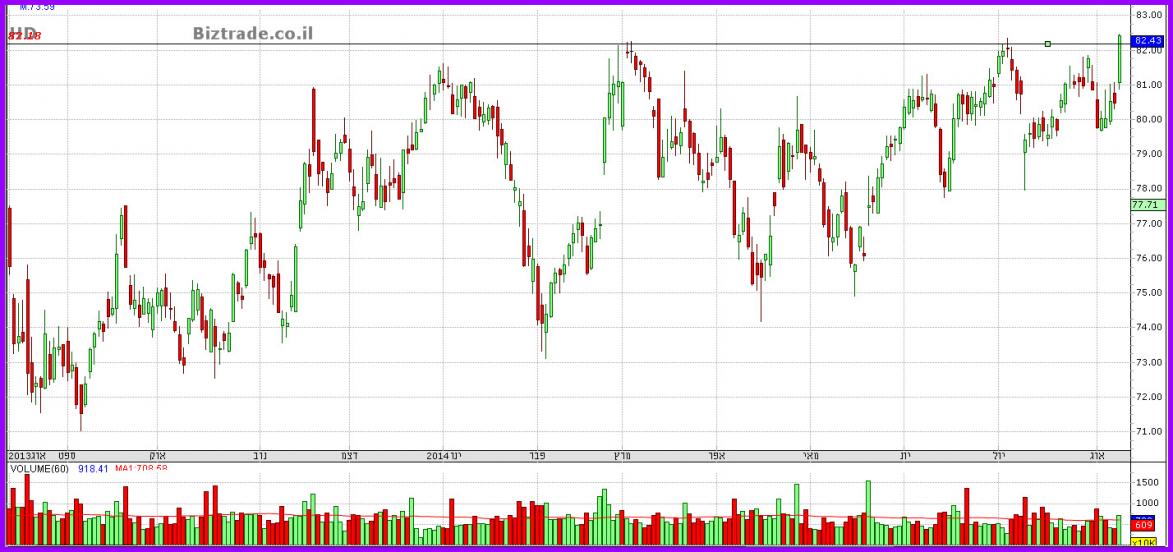Click the HD ticker symbol label

pyautogui.click(x=22, y=32)
